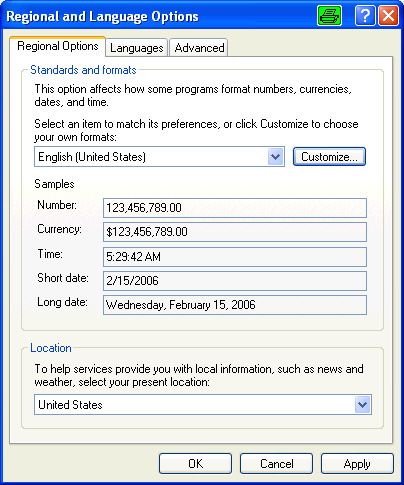Click the Long date sample field

235,305
